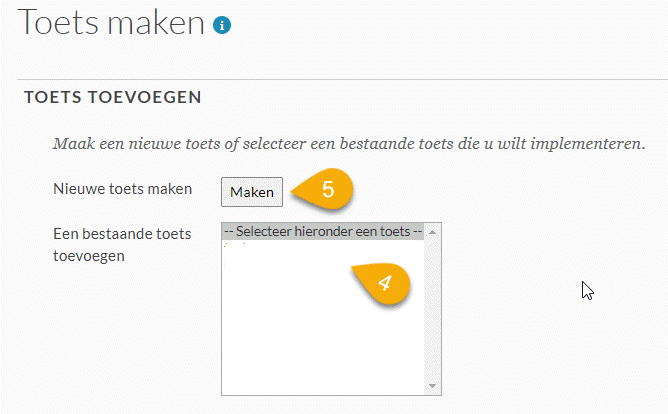
Task: Click the test list's scroll up arrow
Action: pyautogui.click(x=433, y=232)
